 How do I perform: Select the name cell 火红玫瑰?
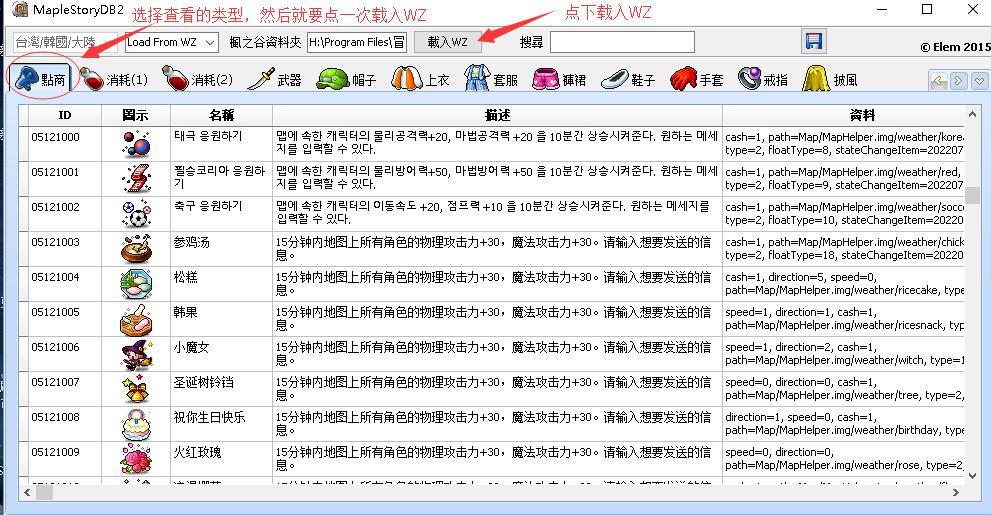point(221,459)
